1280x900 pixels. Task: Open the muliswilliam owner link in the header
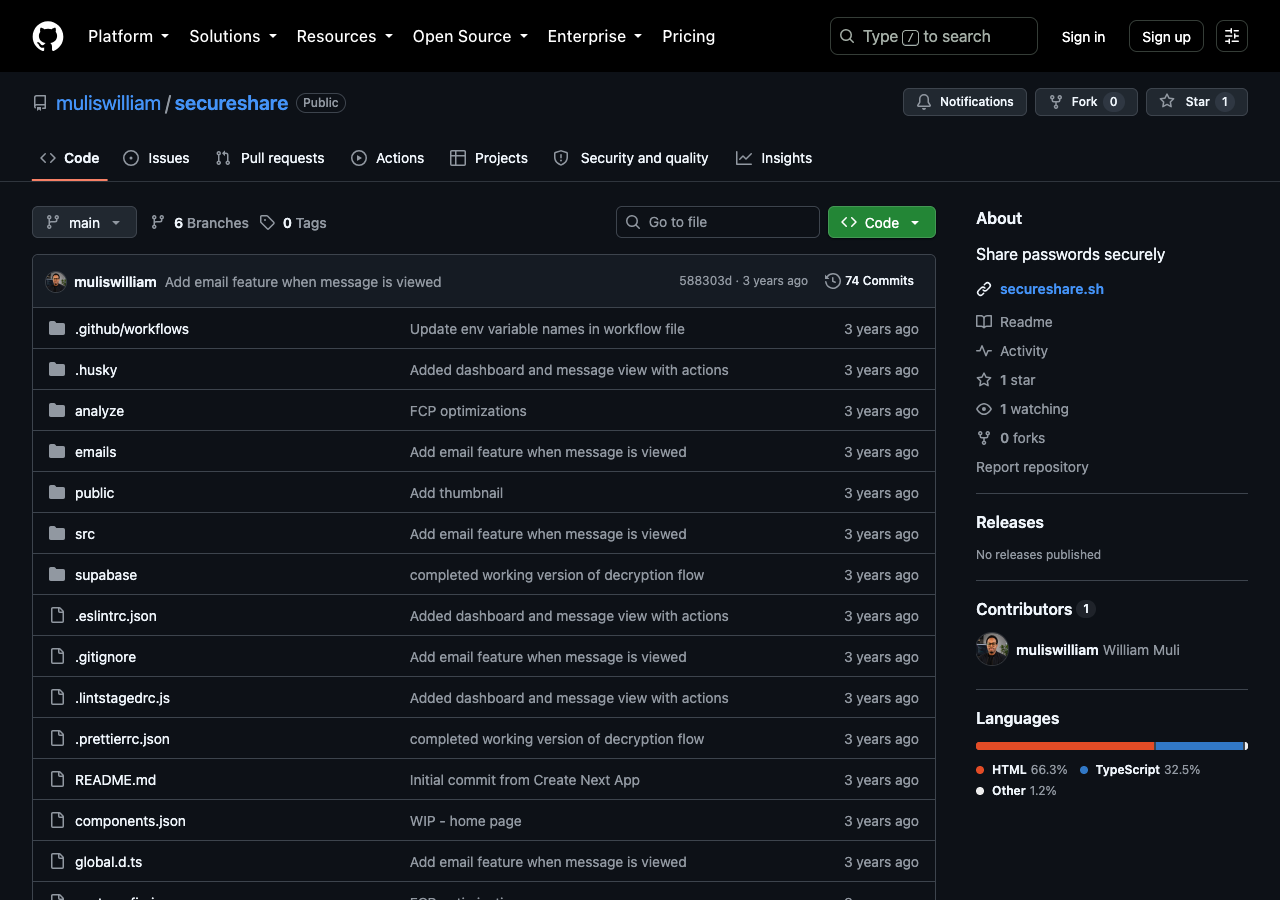pos(108,103)
